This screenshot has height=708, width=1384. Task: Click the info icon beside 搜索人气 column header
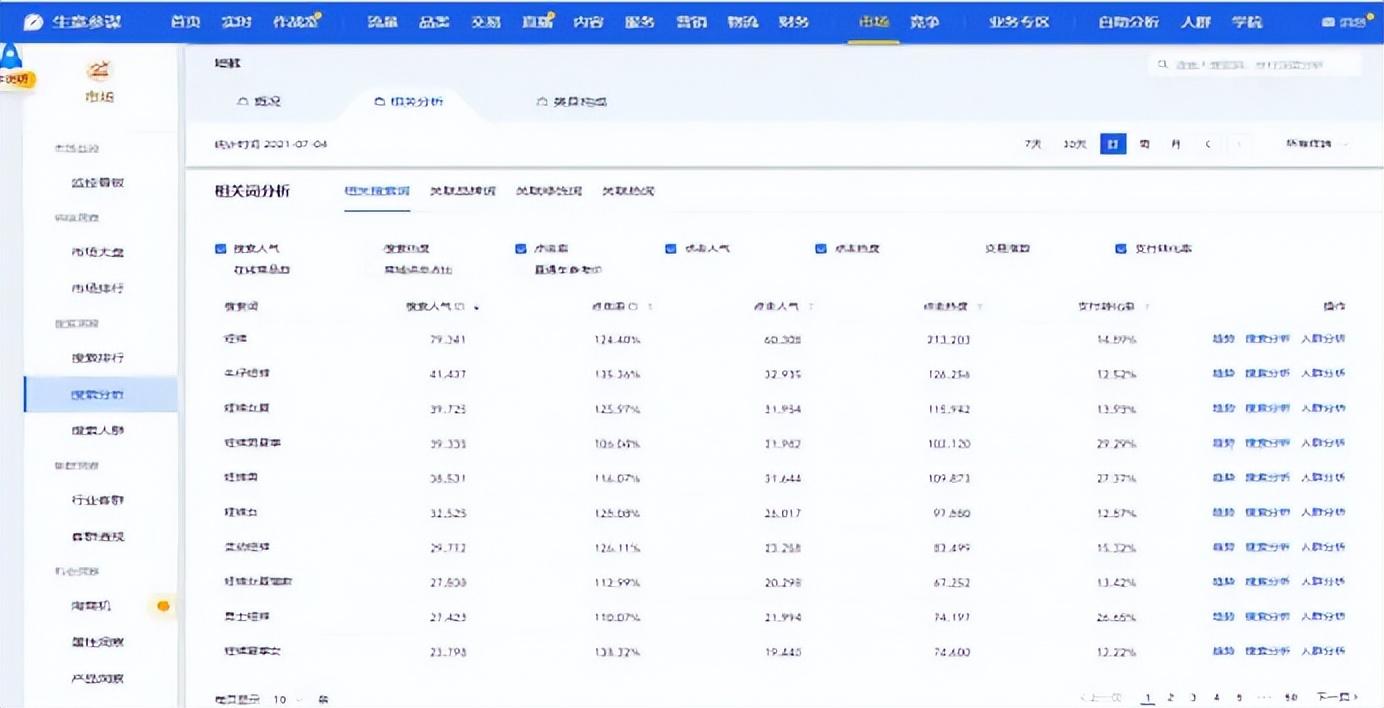point(460,307)
